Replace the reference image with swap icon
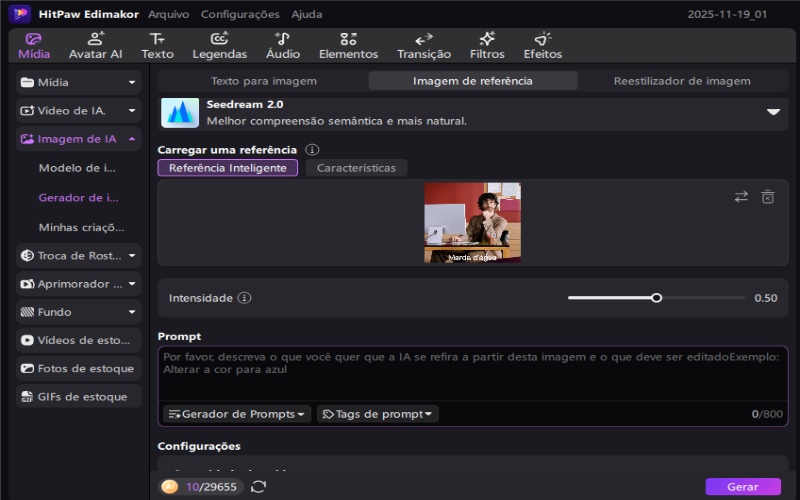The width and height of the screenshot is (800, 500). (741, 196)
